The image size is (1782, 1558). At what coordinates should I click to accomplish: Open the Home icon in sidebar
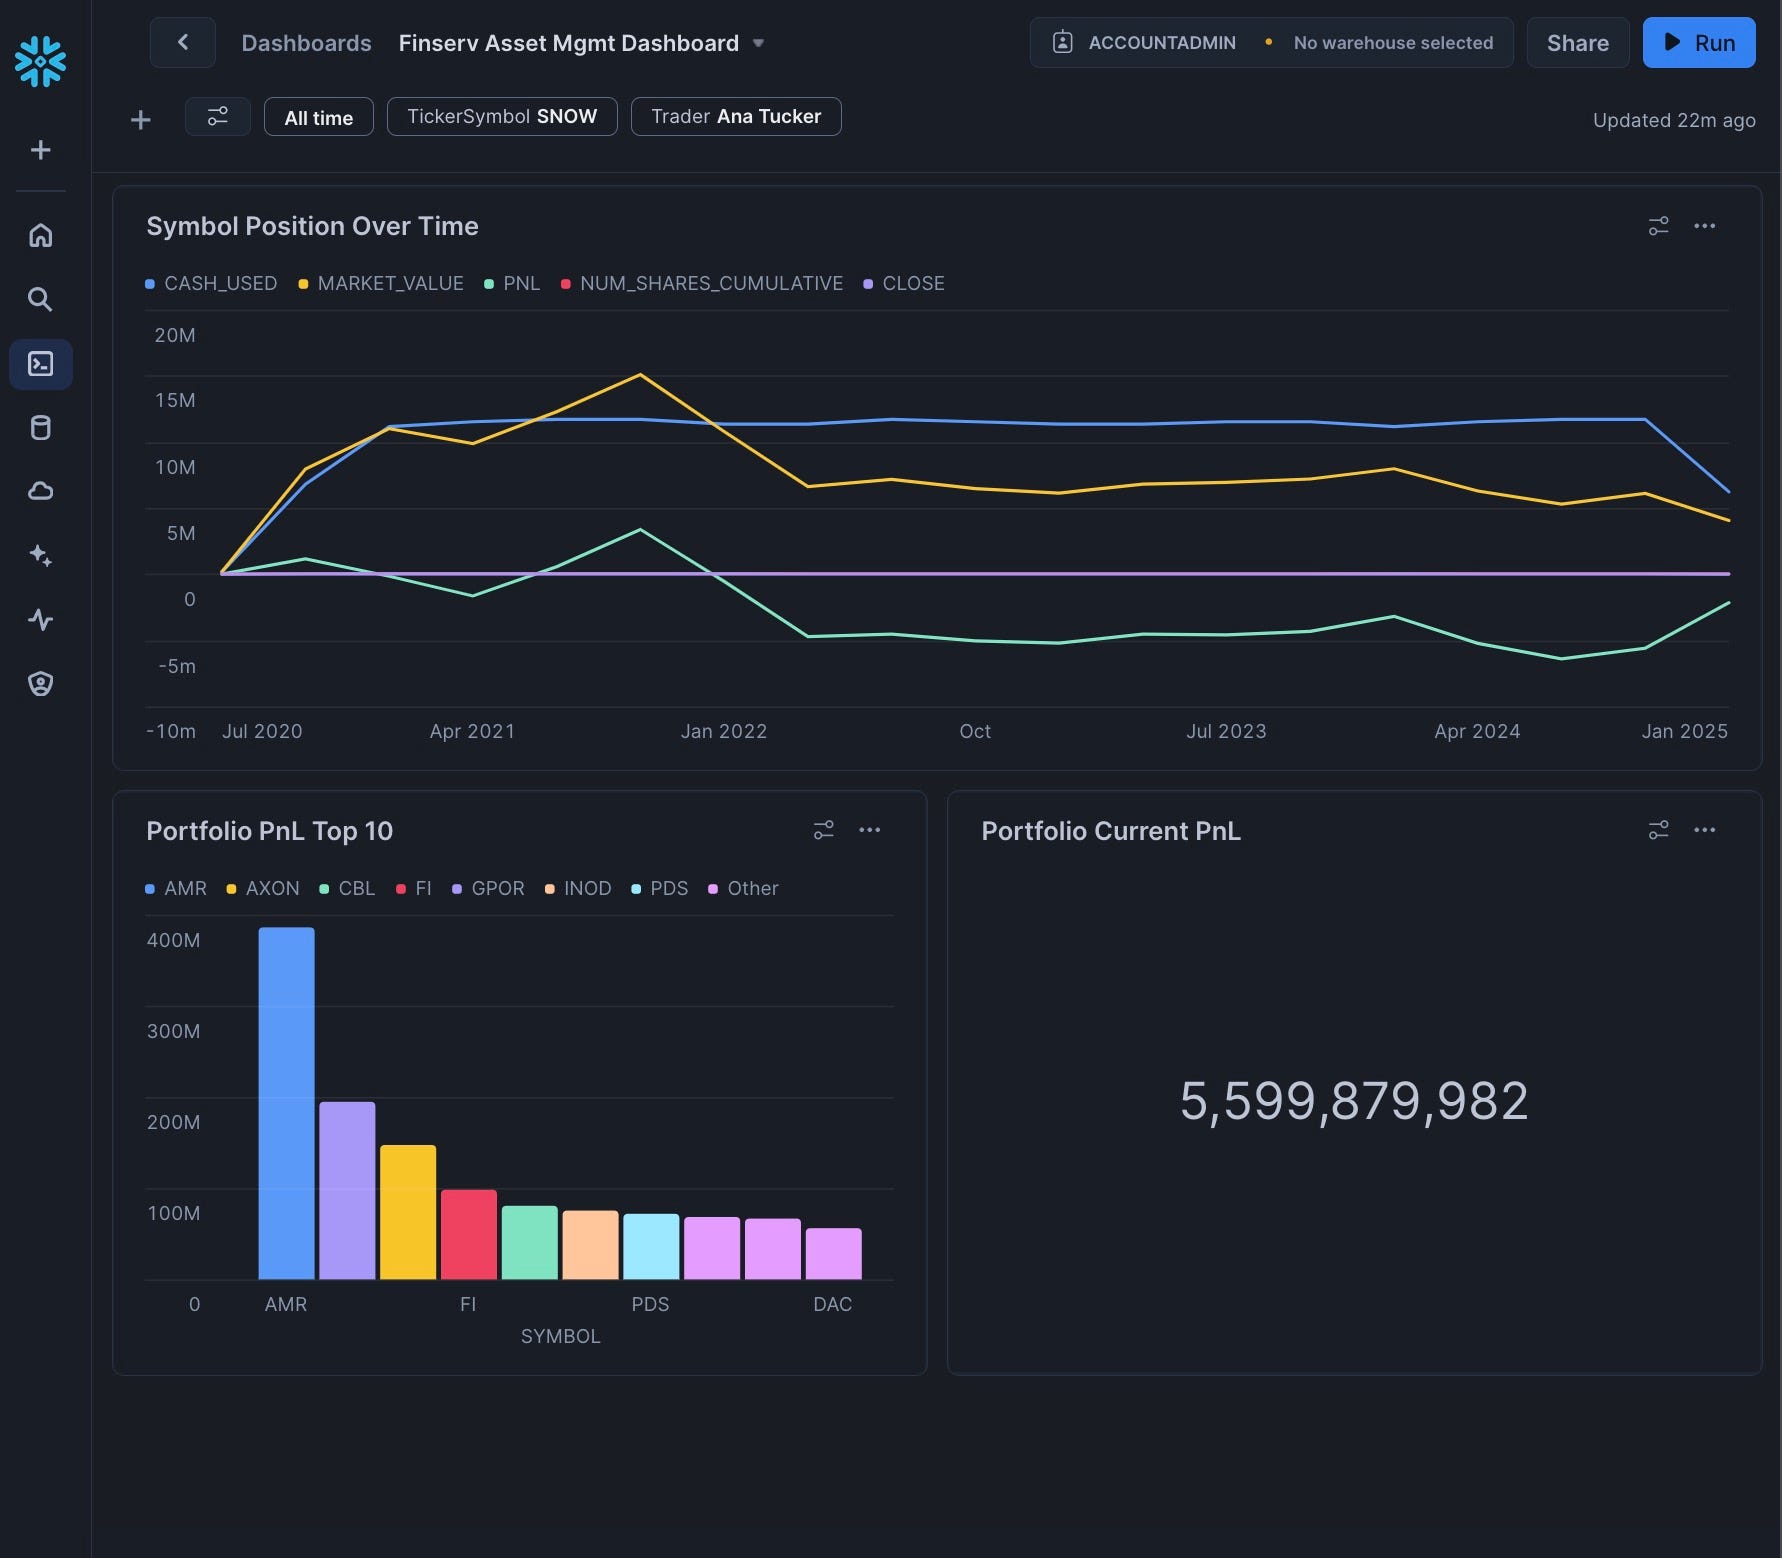pyautogui.click(x=40, y=236)
